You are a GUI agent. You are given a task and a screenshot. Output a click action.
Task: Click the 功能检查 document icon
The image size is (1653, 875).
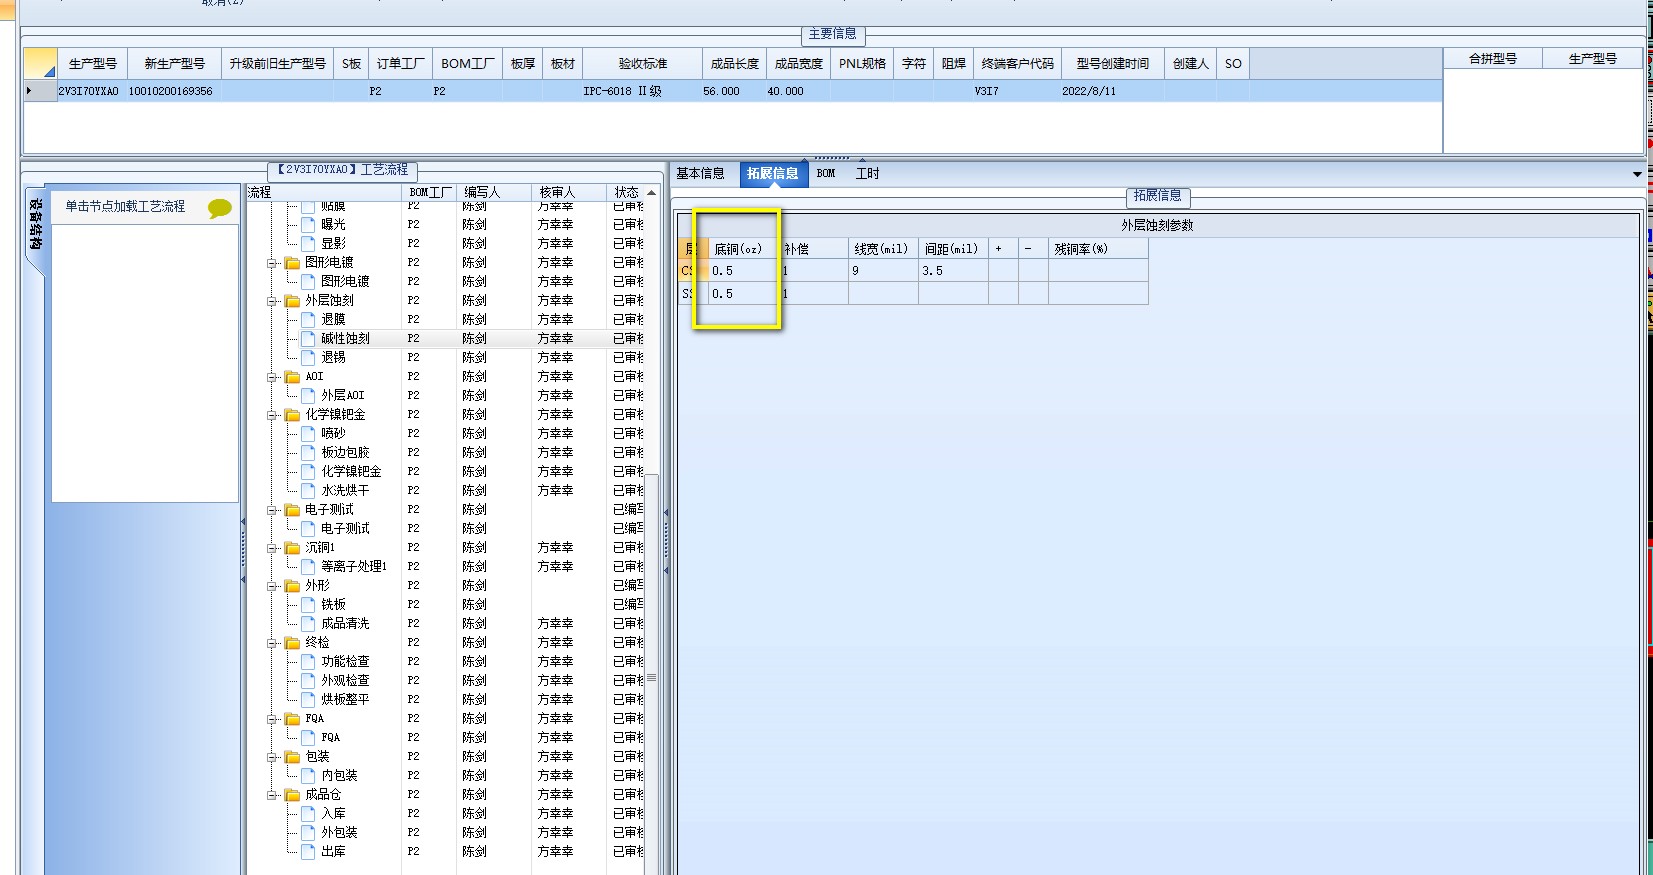(309, 662)
